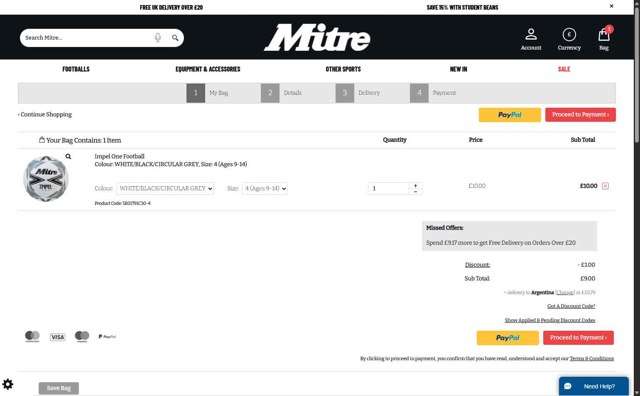
Task: Open the shopping Bag icon
Action: pyautogui.click(x=604, y=38)
